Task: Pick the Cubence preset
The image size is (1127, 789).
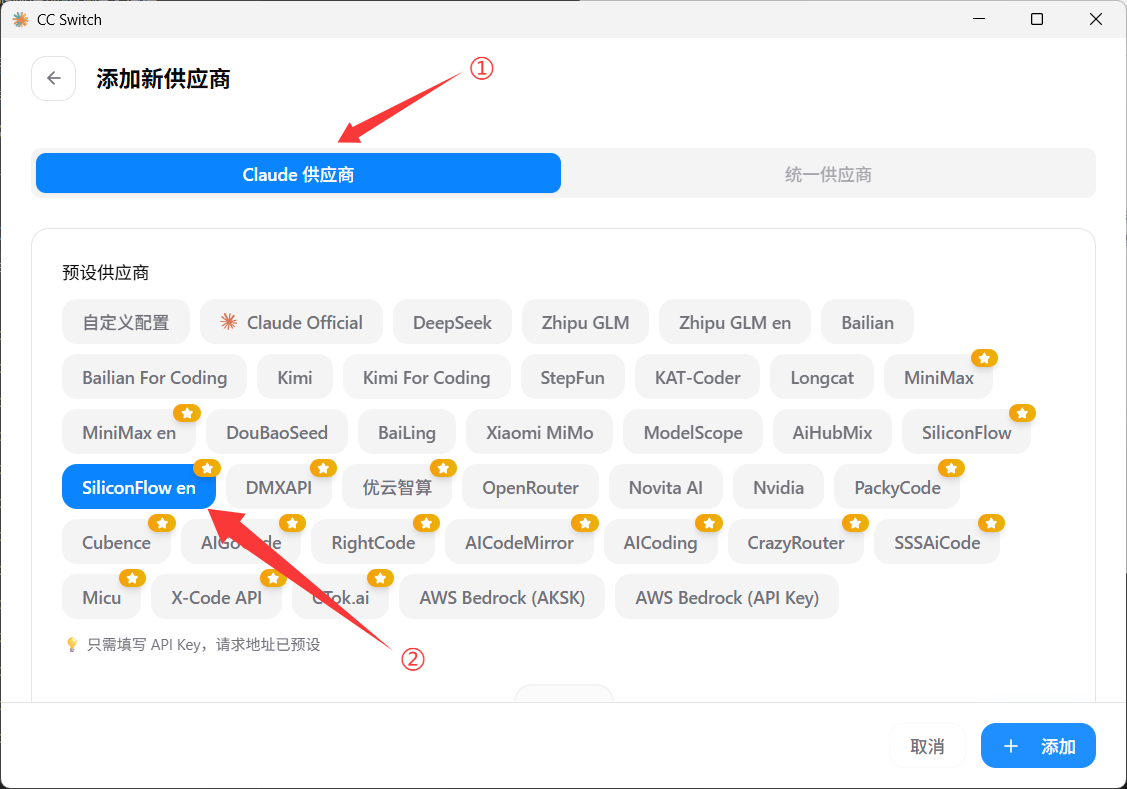Action: (x=116, y=542)
